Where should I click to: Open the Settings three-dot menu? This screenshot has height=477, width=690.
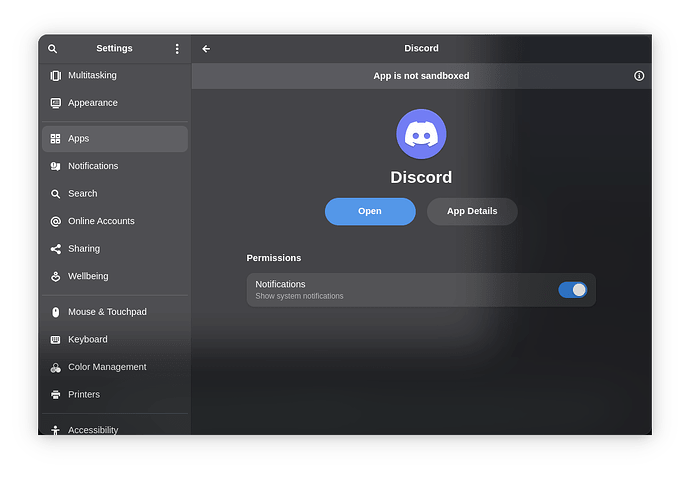(x=177, y=49)
